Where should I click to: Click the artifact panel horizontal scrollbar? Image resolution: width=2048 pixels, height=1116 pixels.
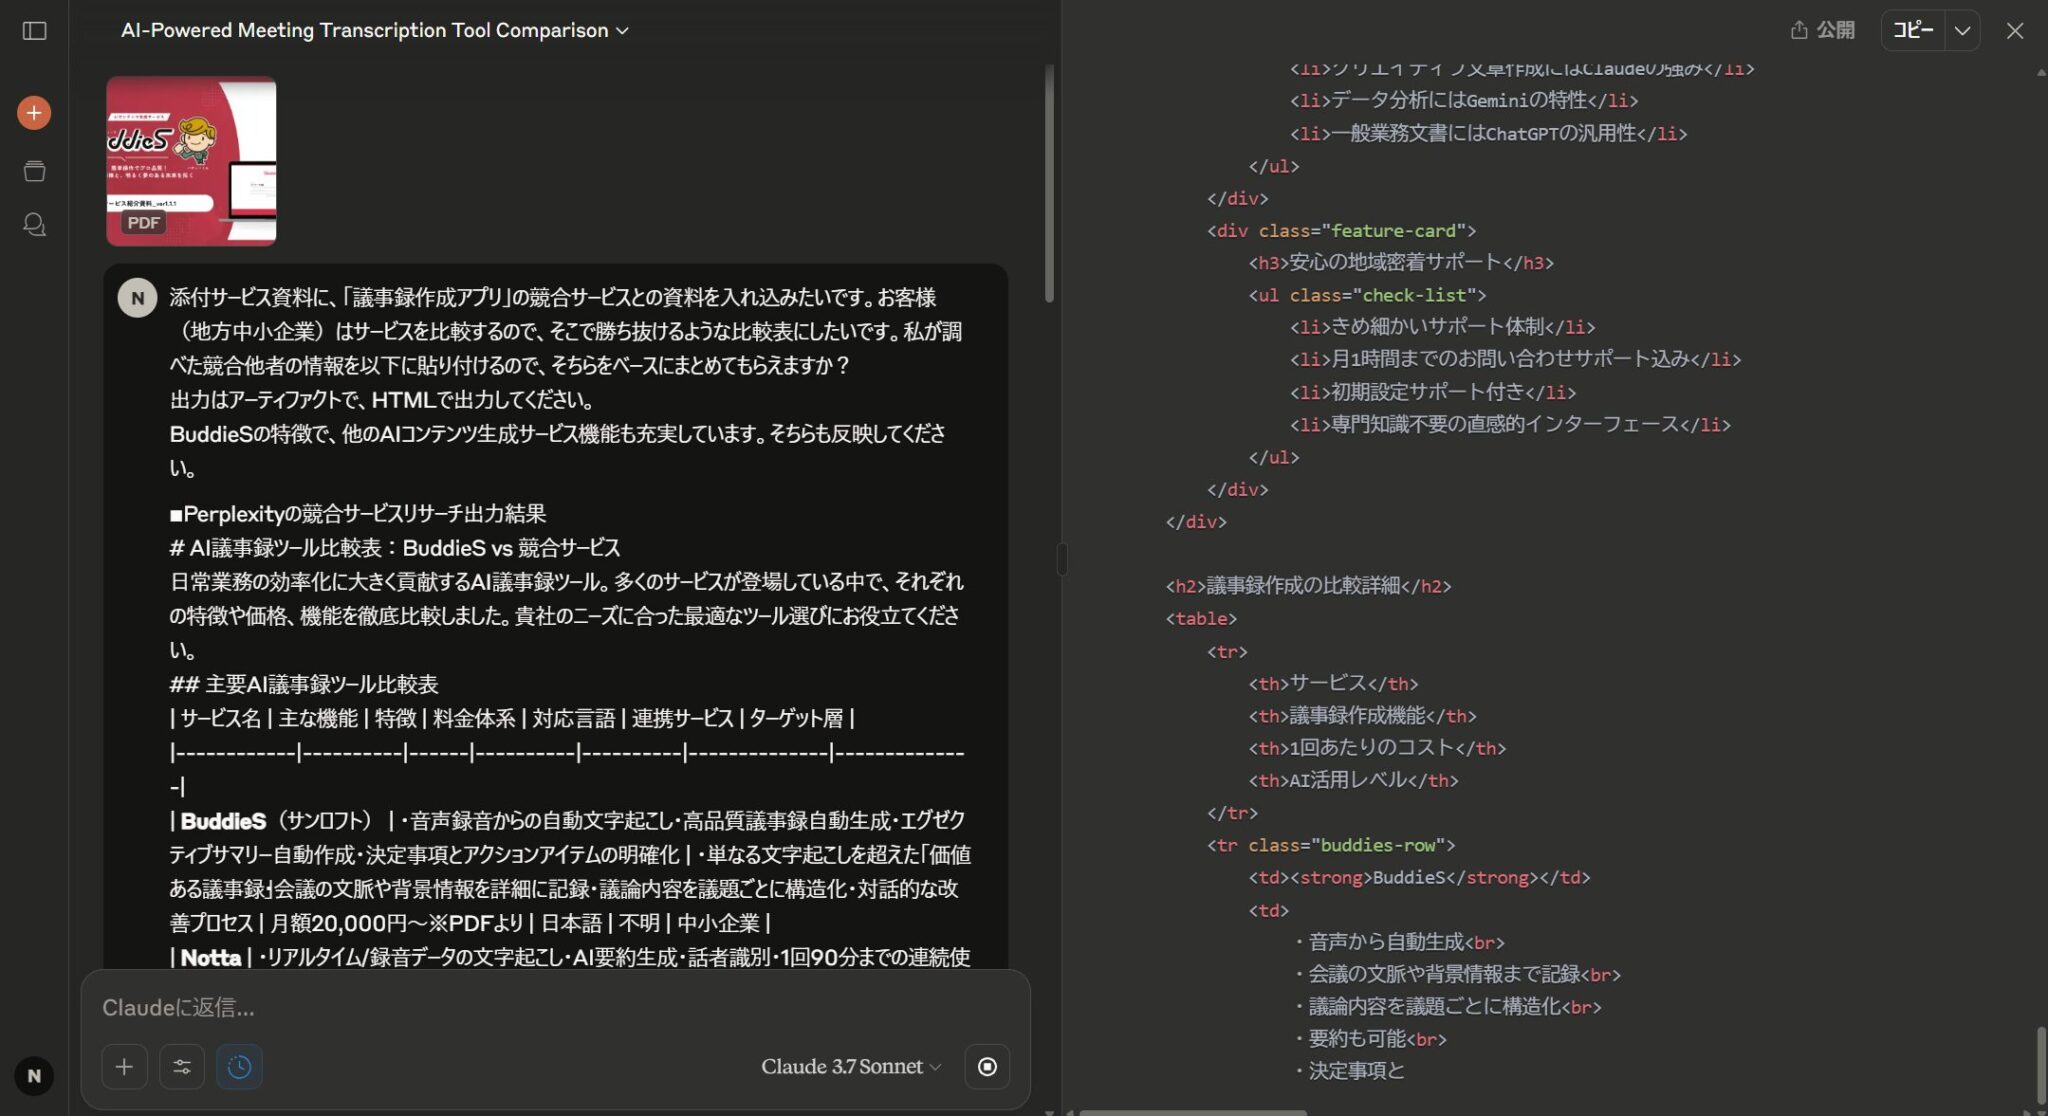pos(1192,1111)
